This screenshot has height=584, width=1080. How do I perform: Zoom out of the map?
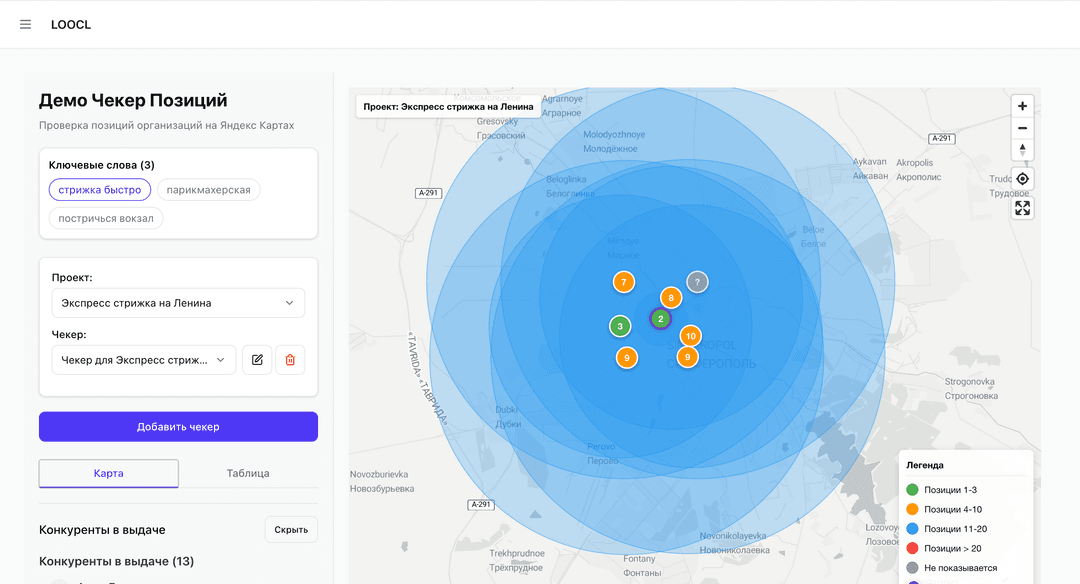click(x=1022, y=128)
